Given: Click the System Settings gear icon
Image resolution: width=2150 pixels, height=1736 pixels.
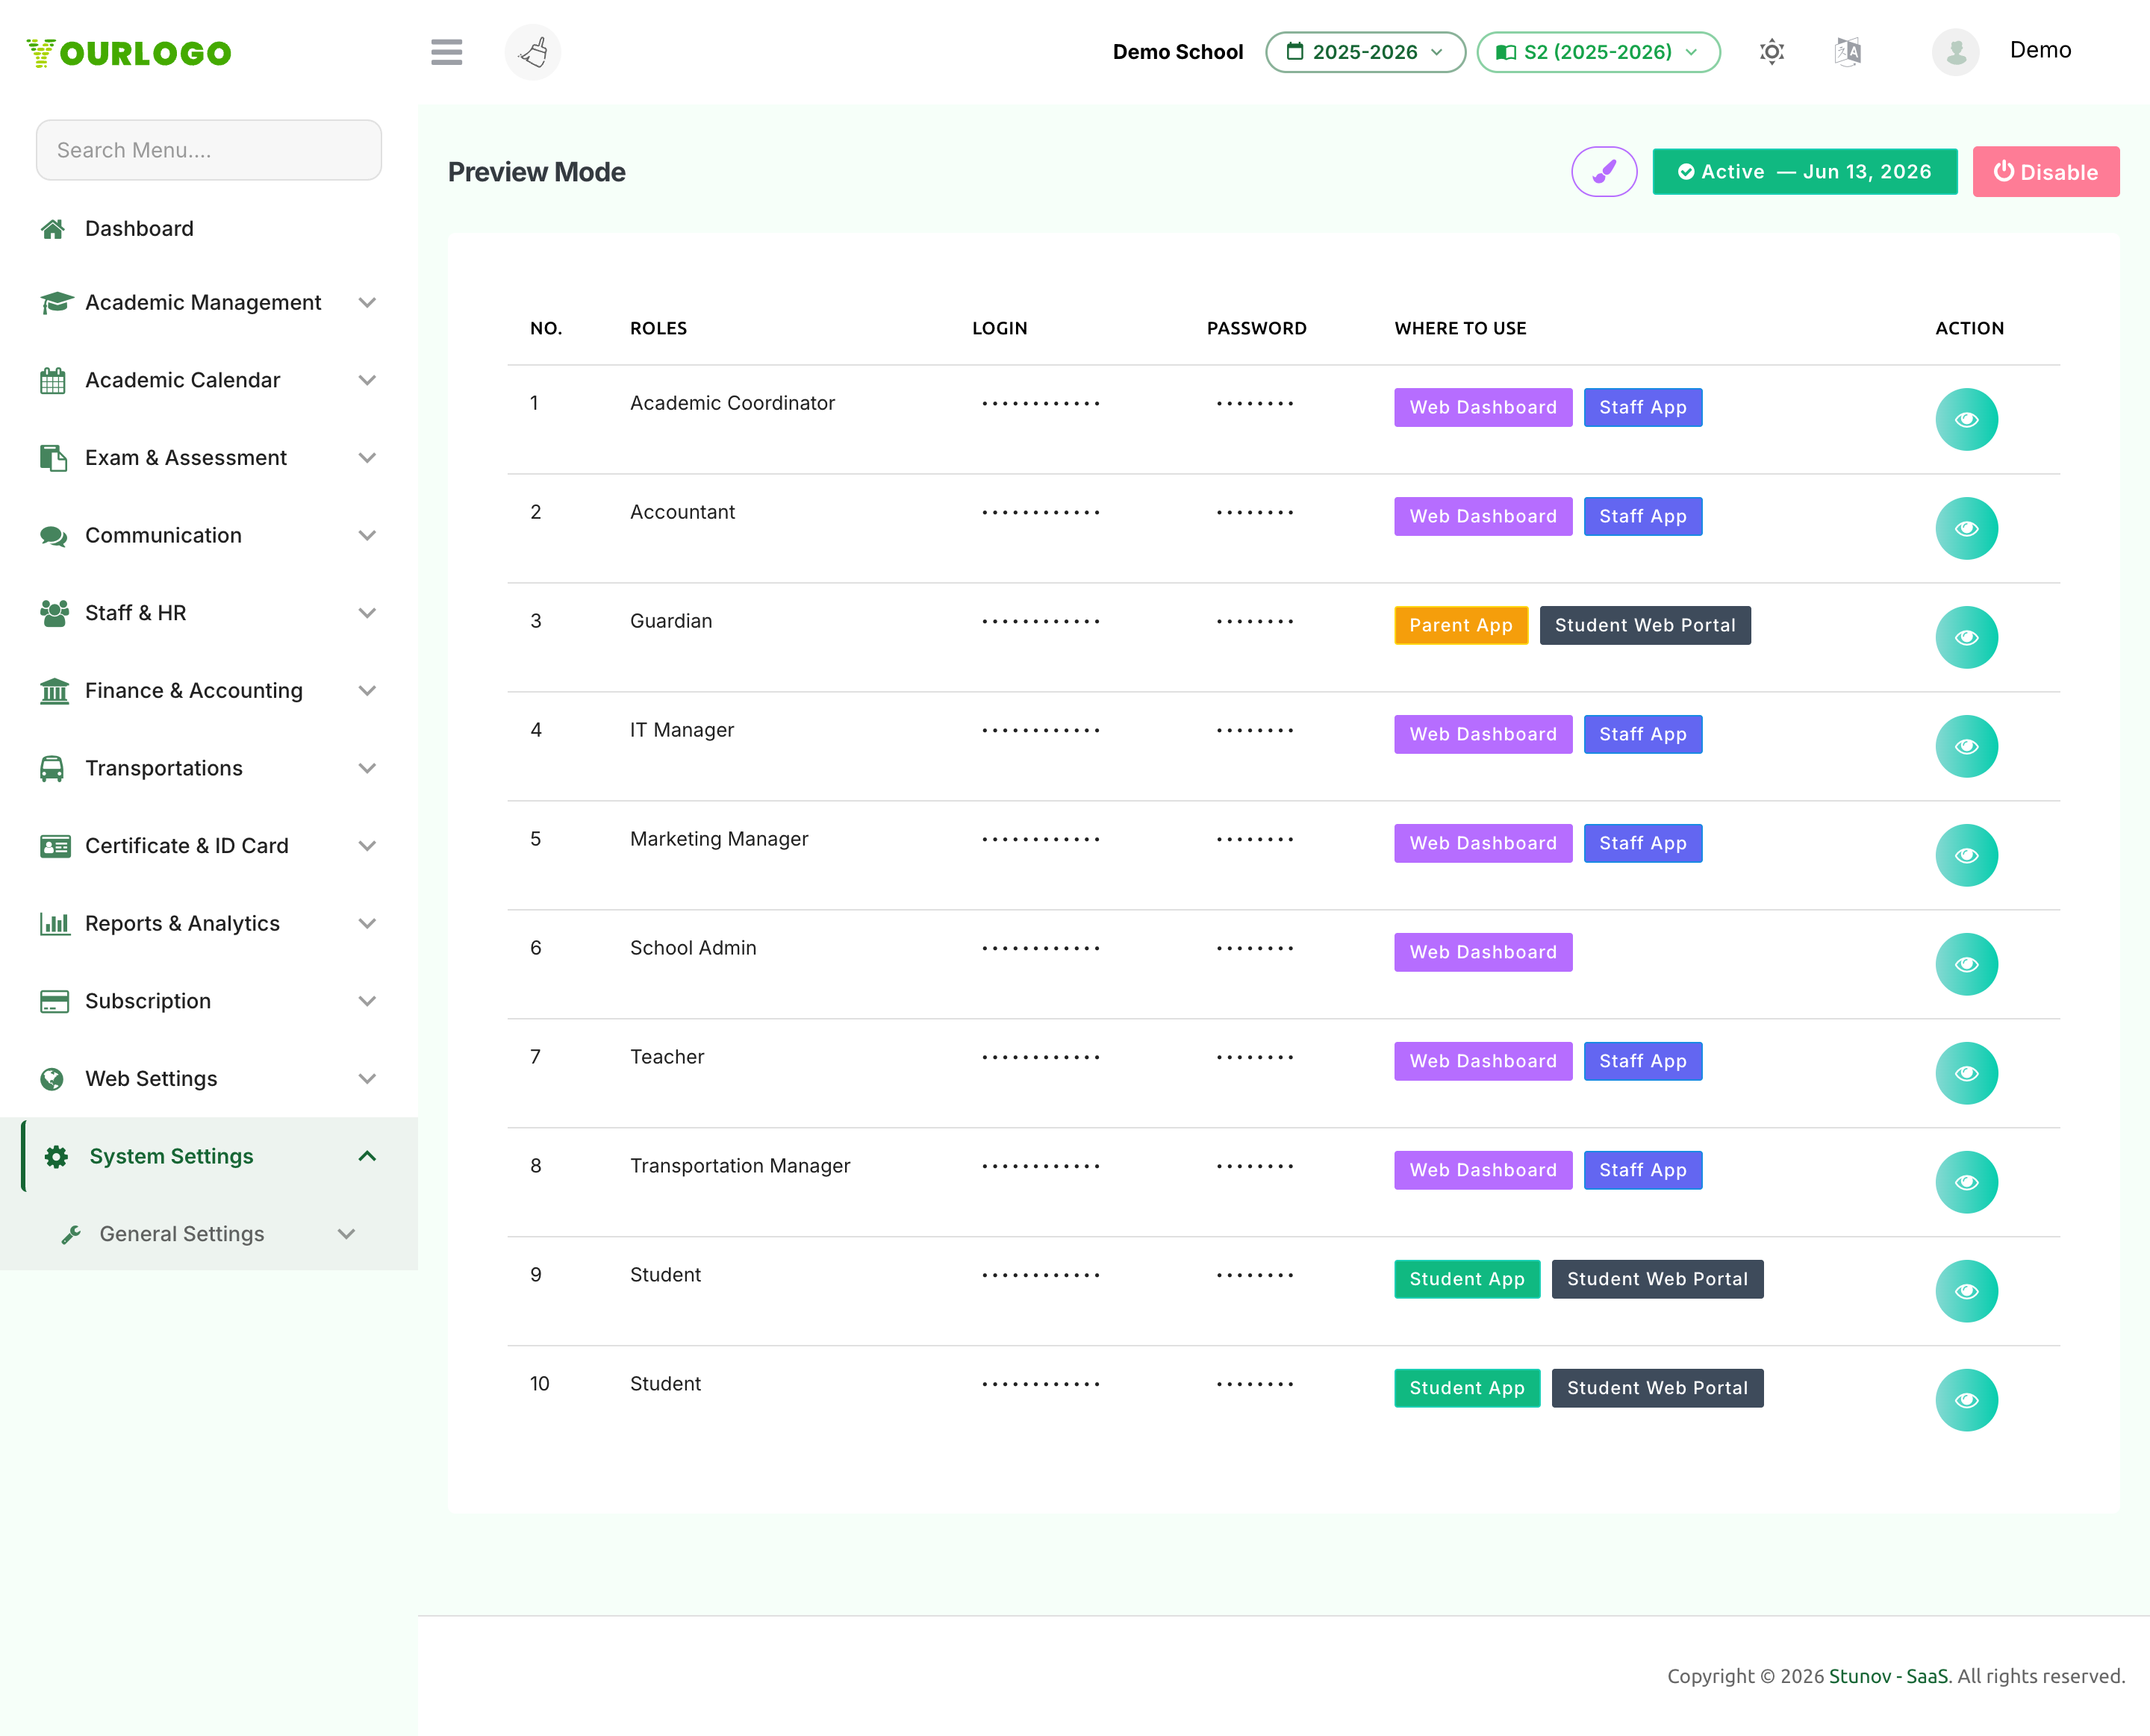Looking at the screenshot, I should 57,1157.
